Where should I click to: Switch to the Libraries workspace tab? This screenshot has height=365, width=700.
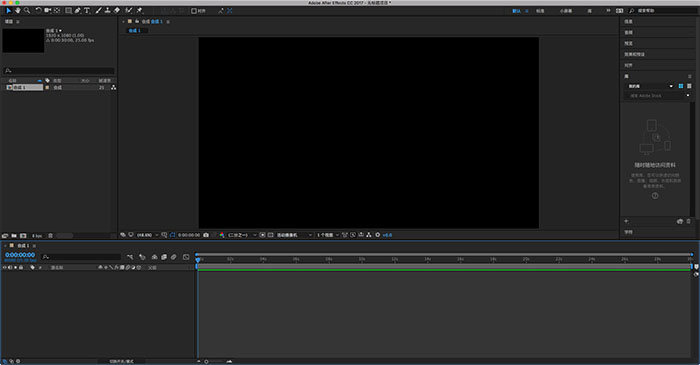tap(590, 11)
